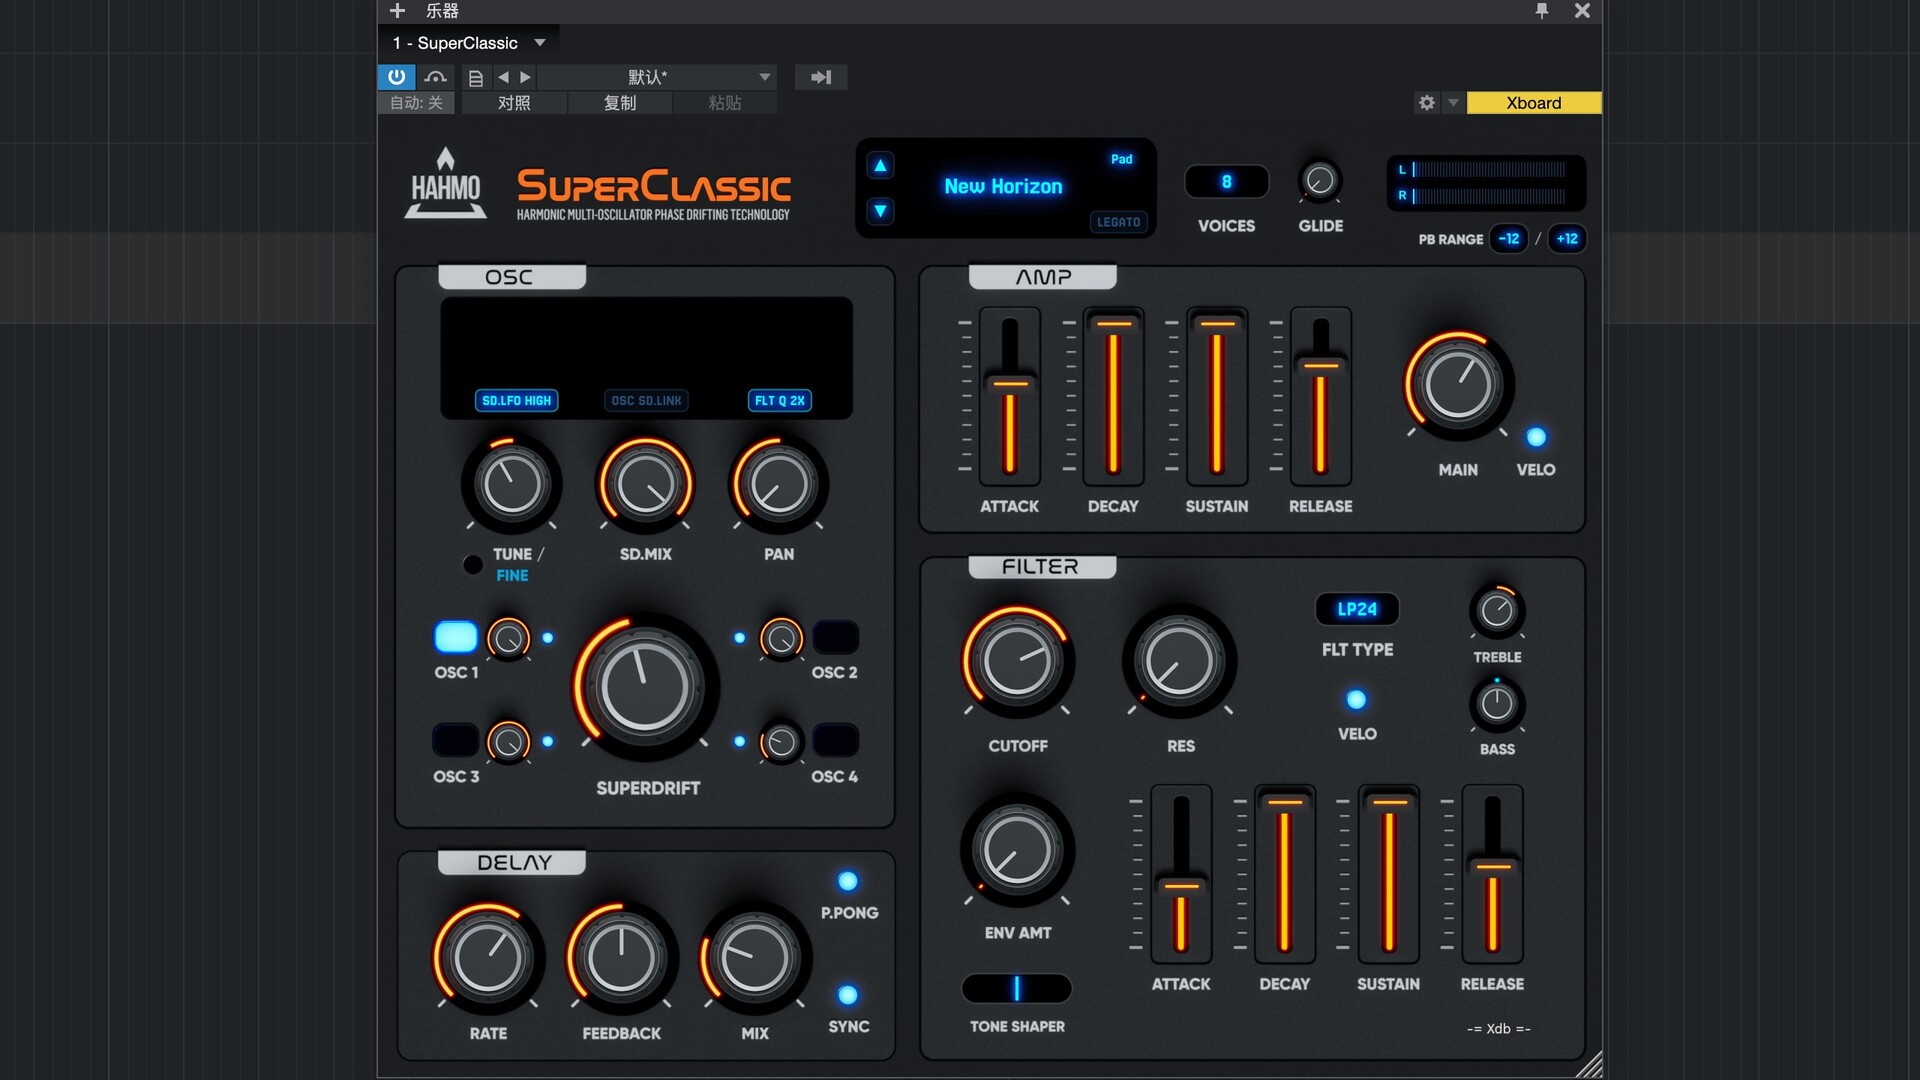Disable the delay SYNC toggle
The width and height of the screenshot is (1920, 1080).
tap(848, 995)
